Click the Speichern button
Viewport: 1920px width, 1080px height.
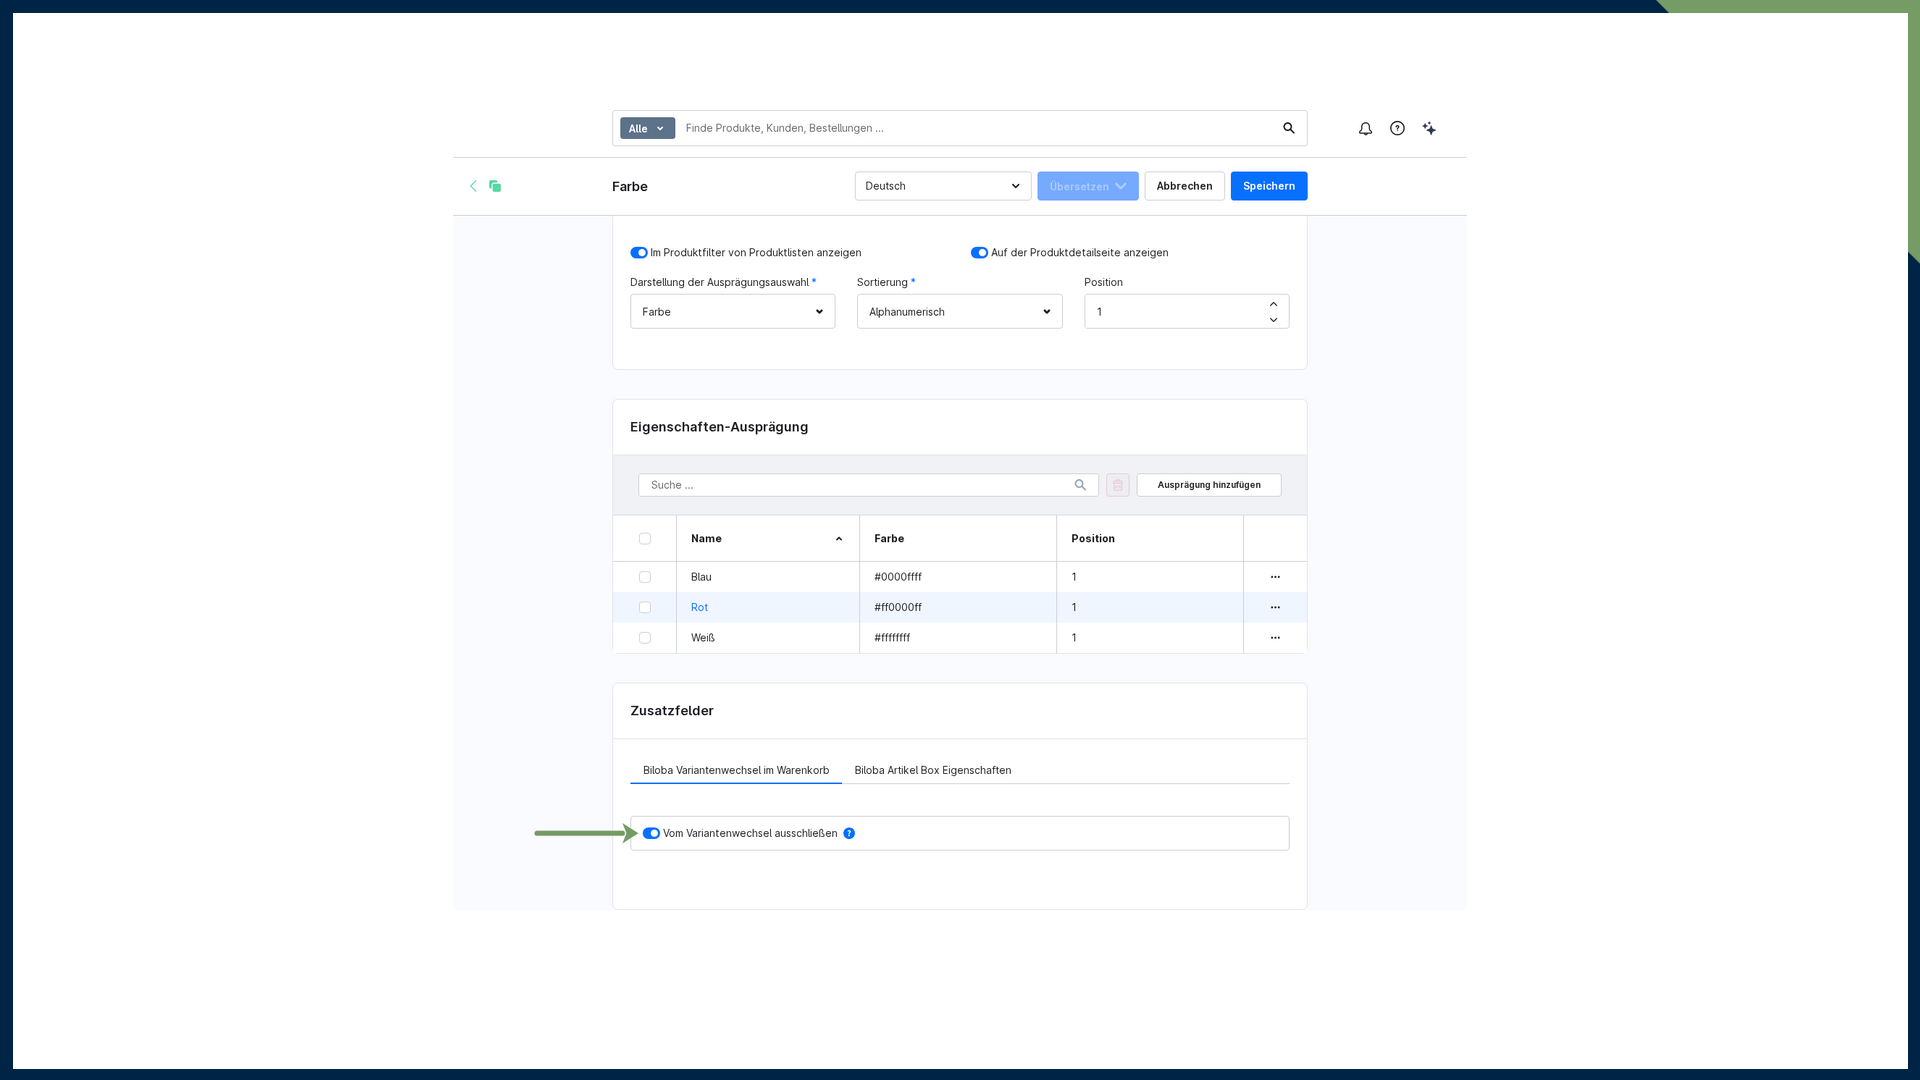coord(1269,186)
